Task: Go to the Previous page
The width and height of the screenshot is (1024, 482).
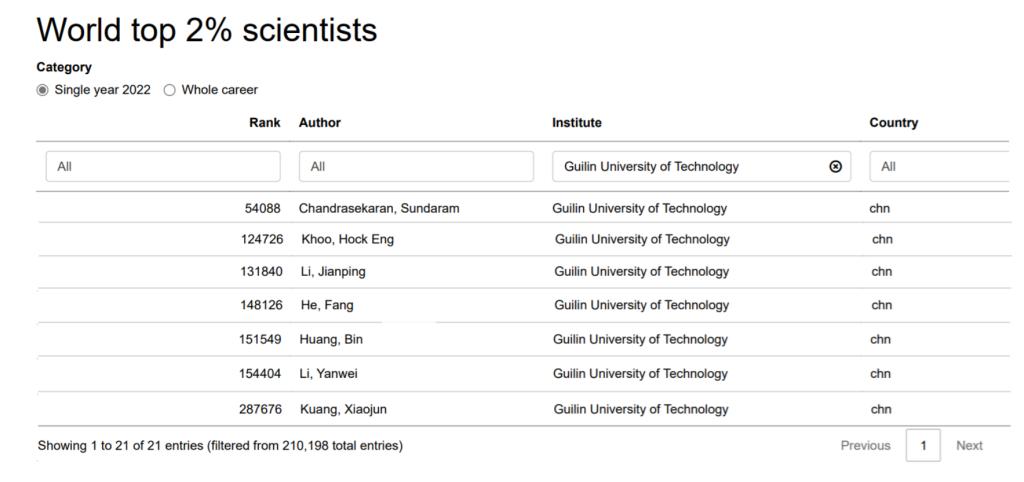Action: (865, 446)
